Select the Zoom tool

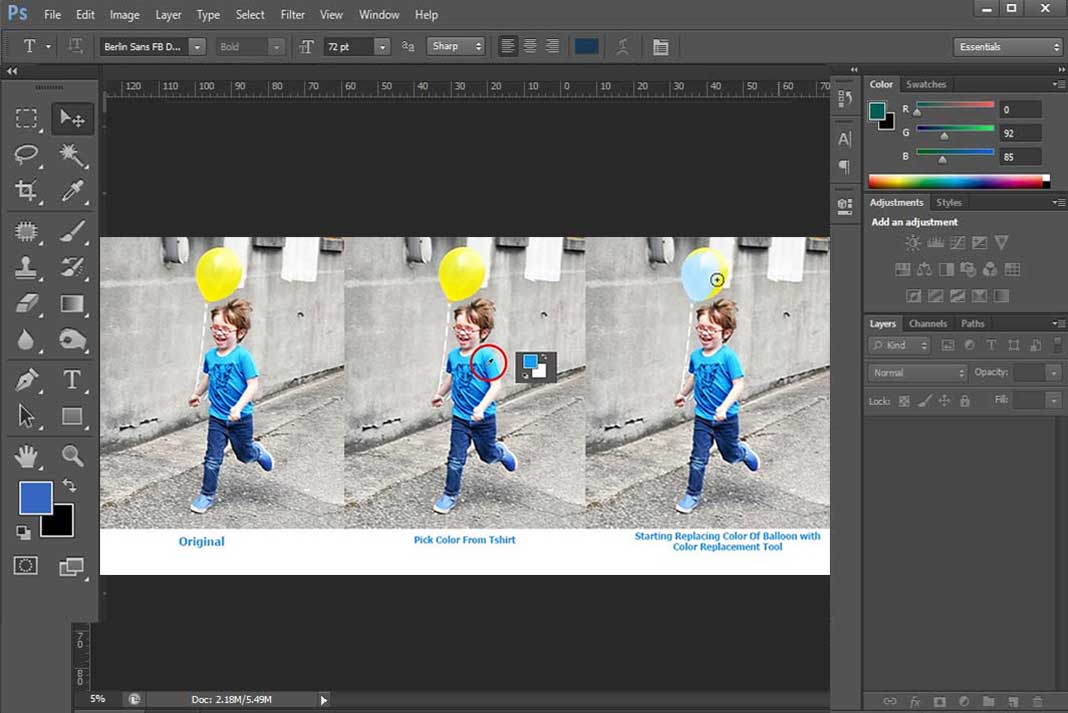(72, 456)
